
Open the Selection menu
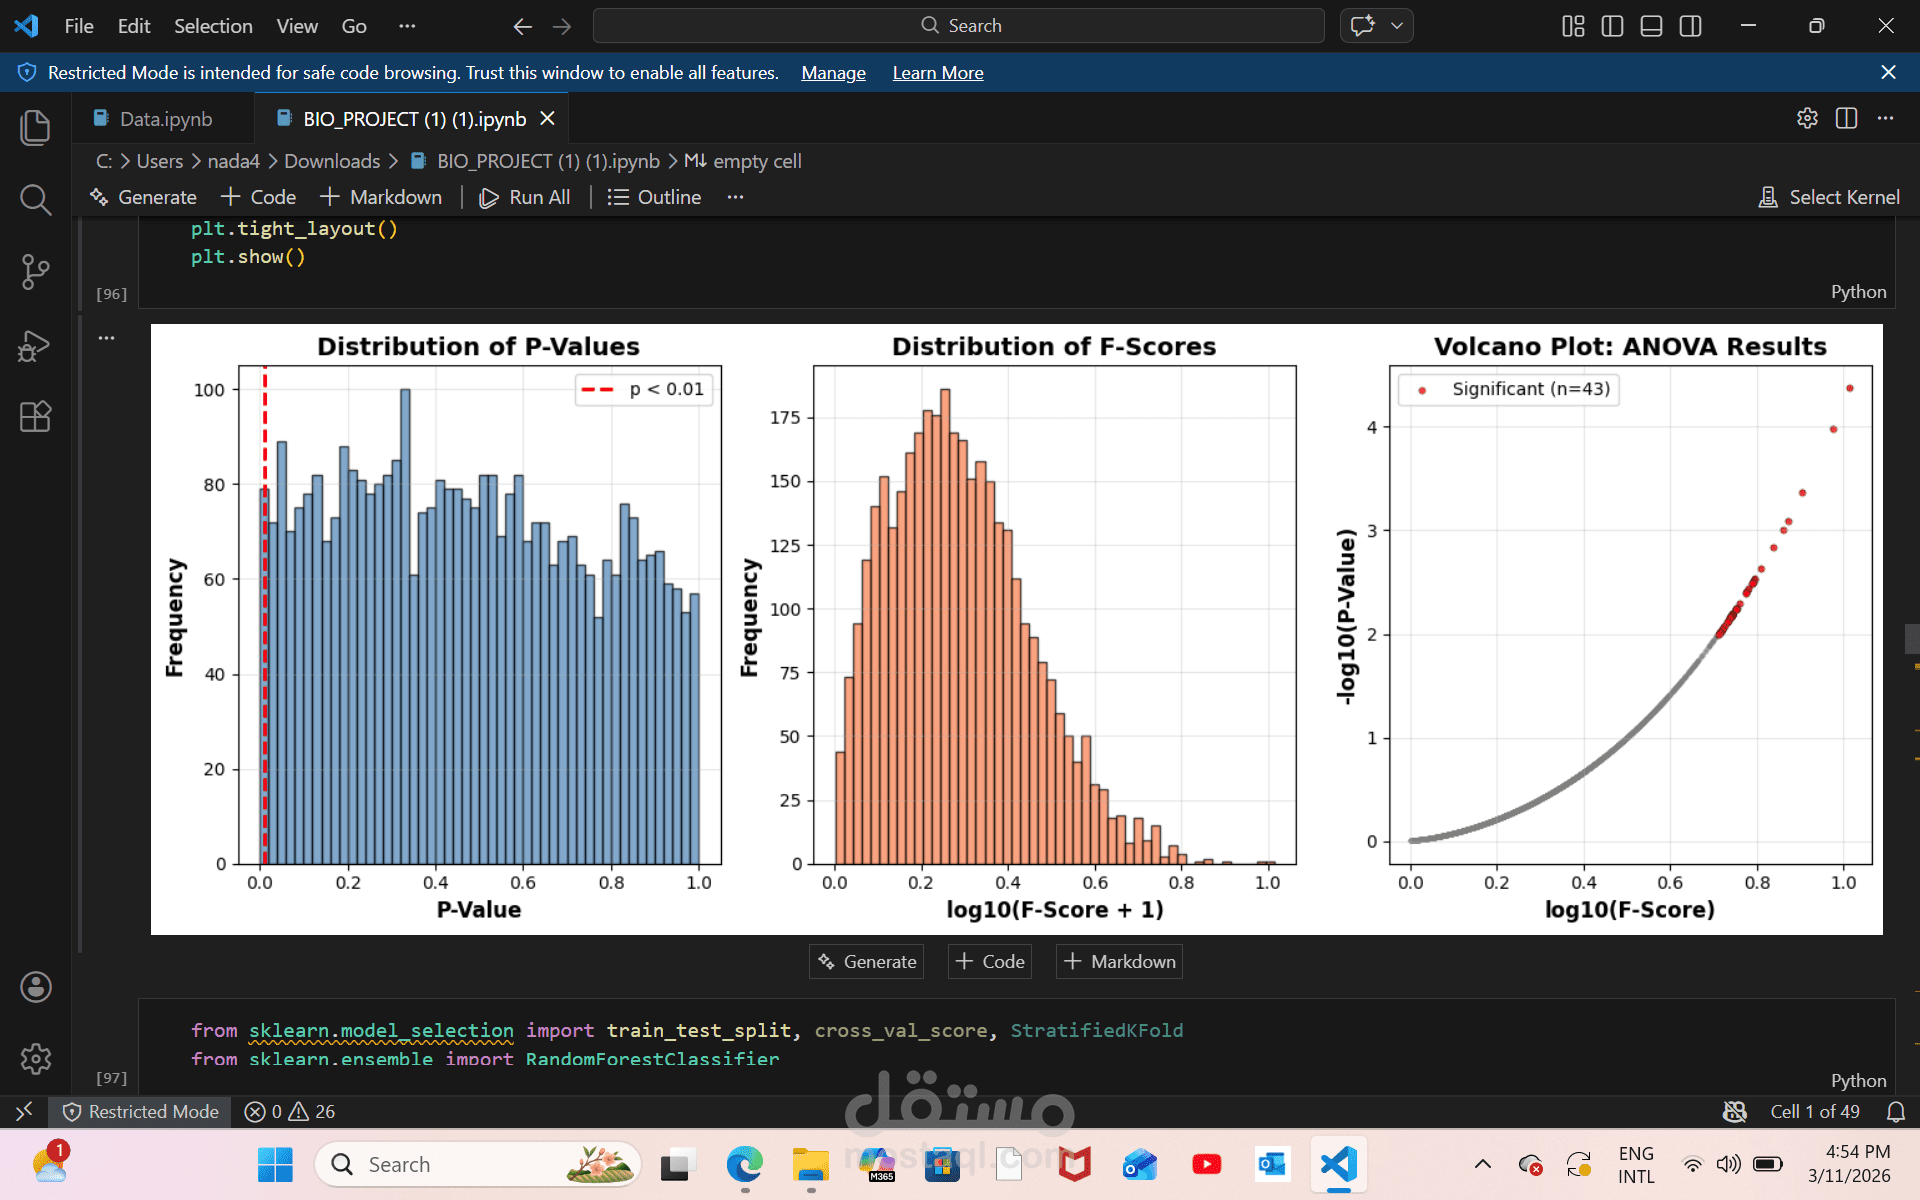[x=213, y=26]
